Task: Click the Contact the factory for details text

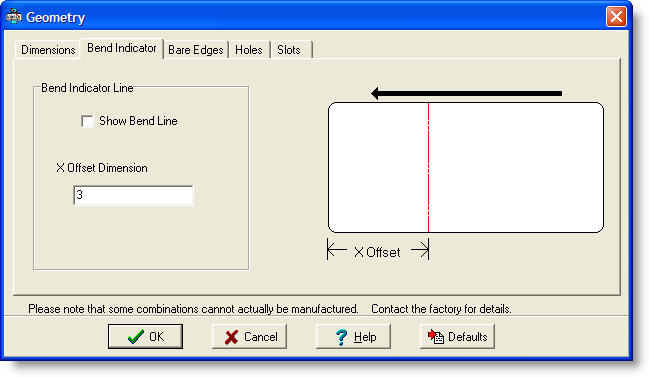Action: (441, 309)
